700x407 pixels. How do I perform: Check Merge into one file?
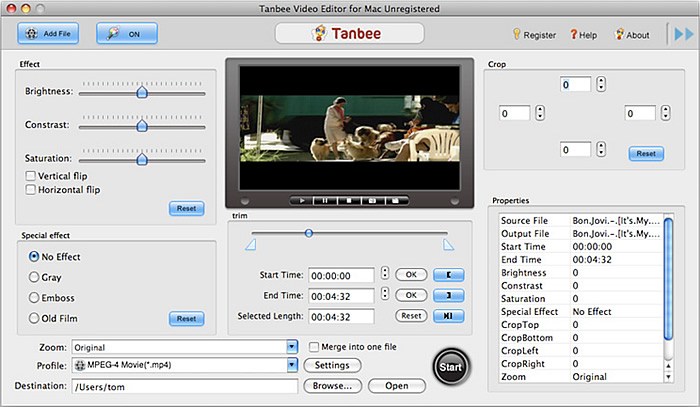point(314,347)
